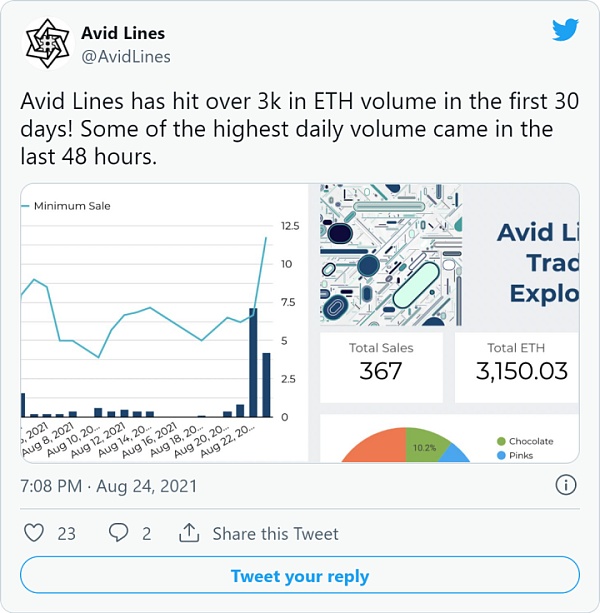Image resolution: width=600 pixels, height=613 pixels.
Task: Click the 23 likes count
Action: (x=66, y=534)
